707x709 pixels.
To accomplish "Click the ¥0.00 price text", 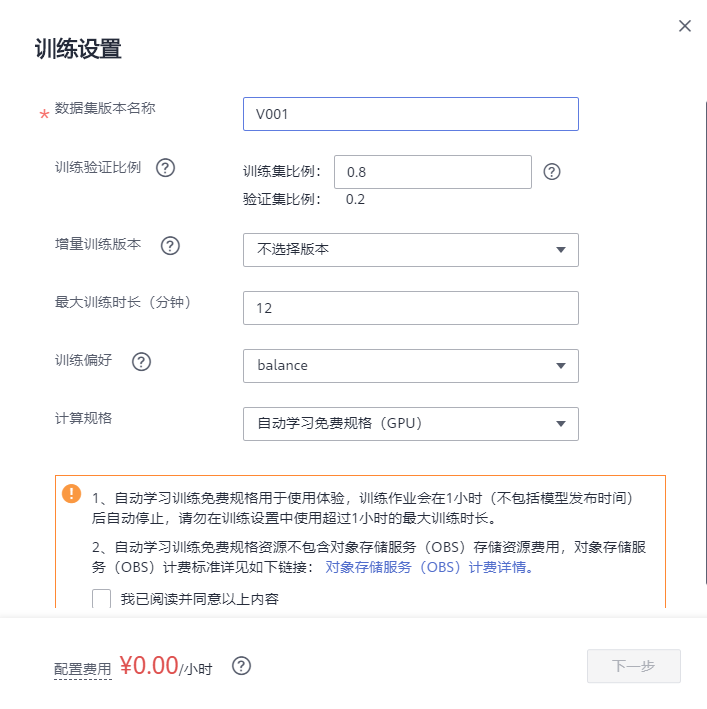I will click(x=149, y=666).
